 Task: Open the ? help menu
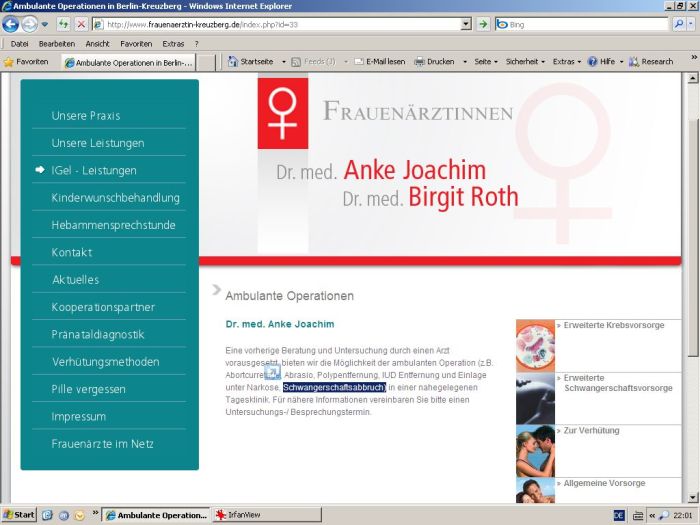click(196, 44)
